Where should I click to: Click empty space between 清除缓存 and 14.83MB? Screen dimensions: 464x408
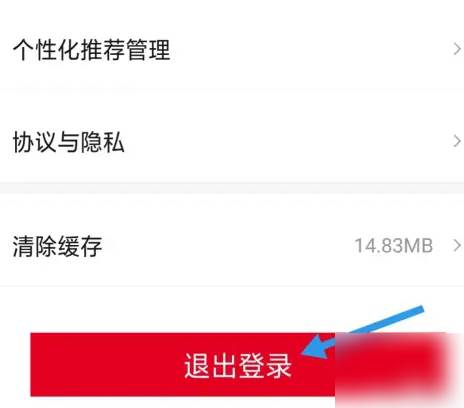pos(227,246)
